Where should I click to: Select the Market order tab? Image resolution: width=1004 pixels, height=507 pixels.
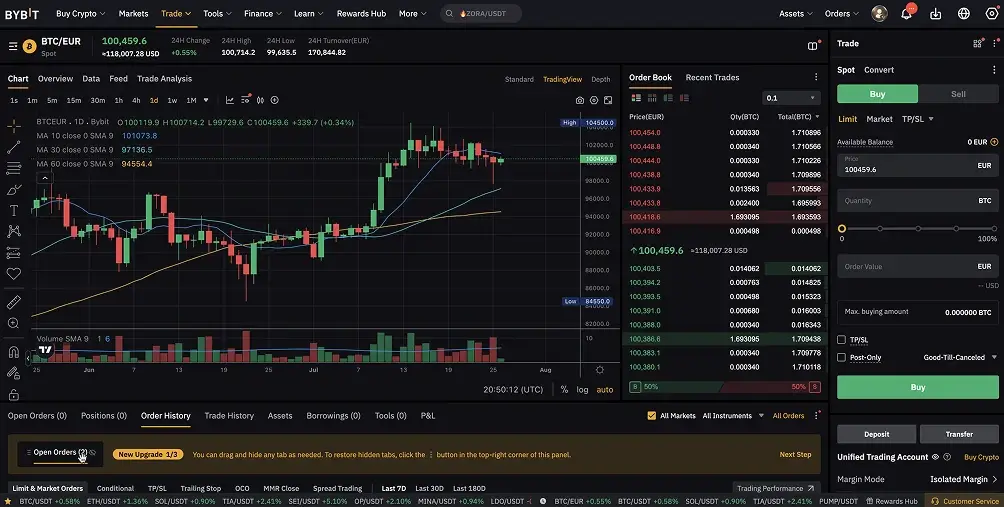[x=879, y=119]
